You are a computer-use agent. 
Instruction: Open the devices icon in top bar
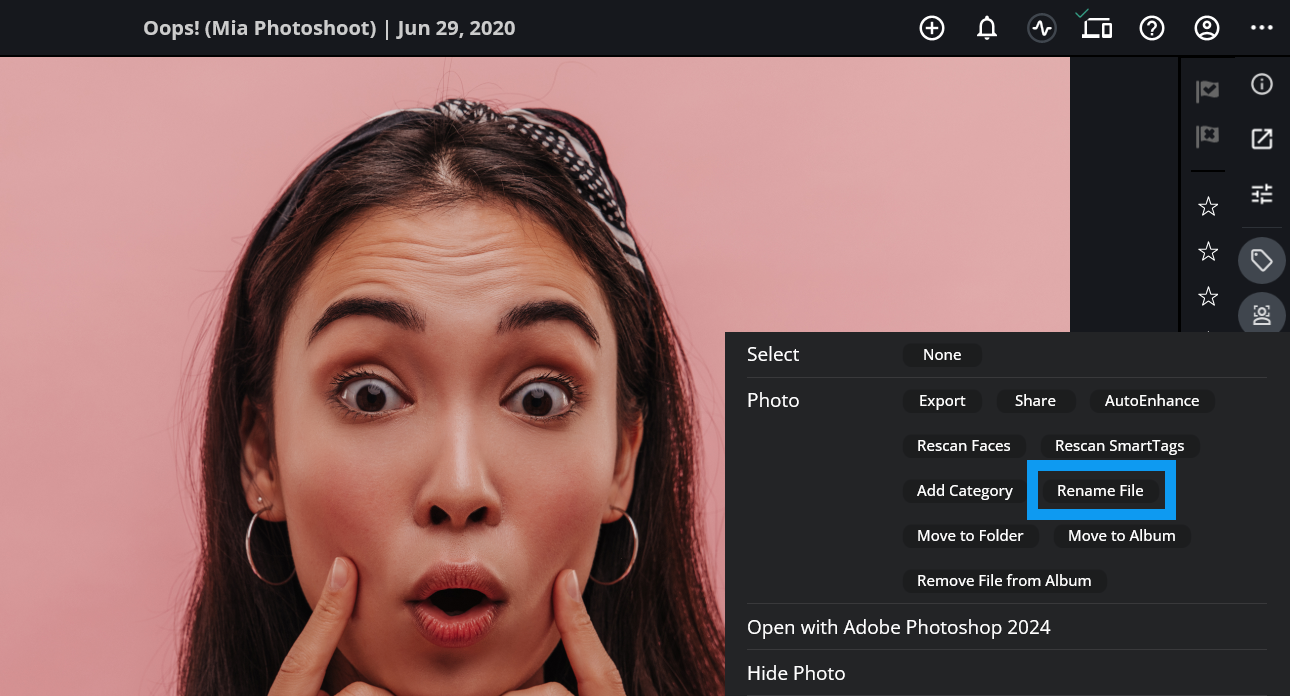[x=1097, y=28]
